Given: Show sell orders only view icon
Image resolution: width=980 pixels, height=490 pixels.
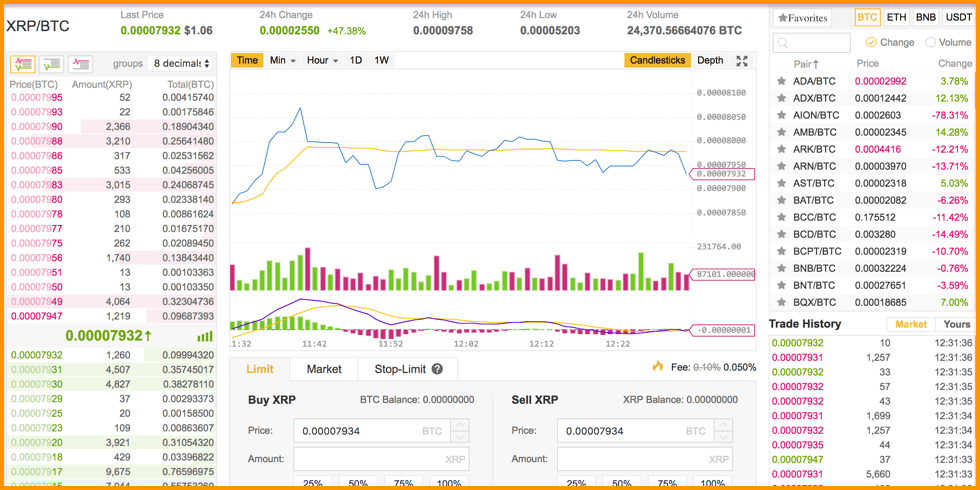Looking at the screenshot, I should click(81, 63).
